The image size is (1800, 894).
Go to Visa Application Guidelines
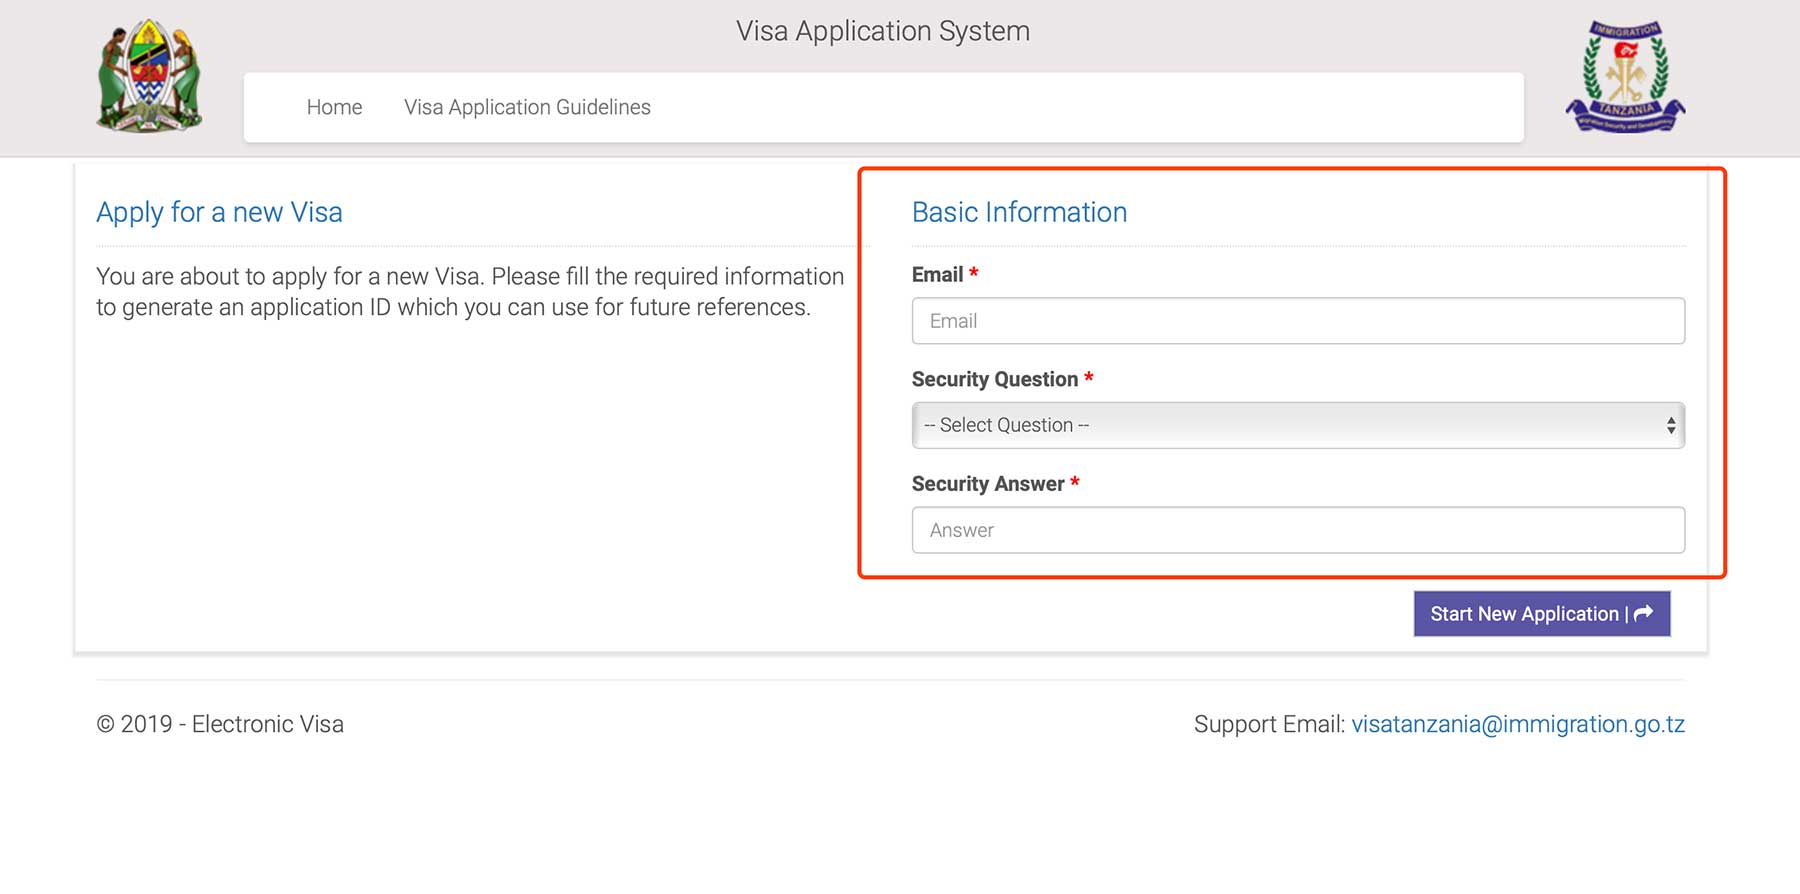pyautogui.click(x=527, y=107)
